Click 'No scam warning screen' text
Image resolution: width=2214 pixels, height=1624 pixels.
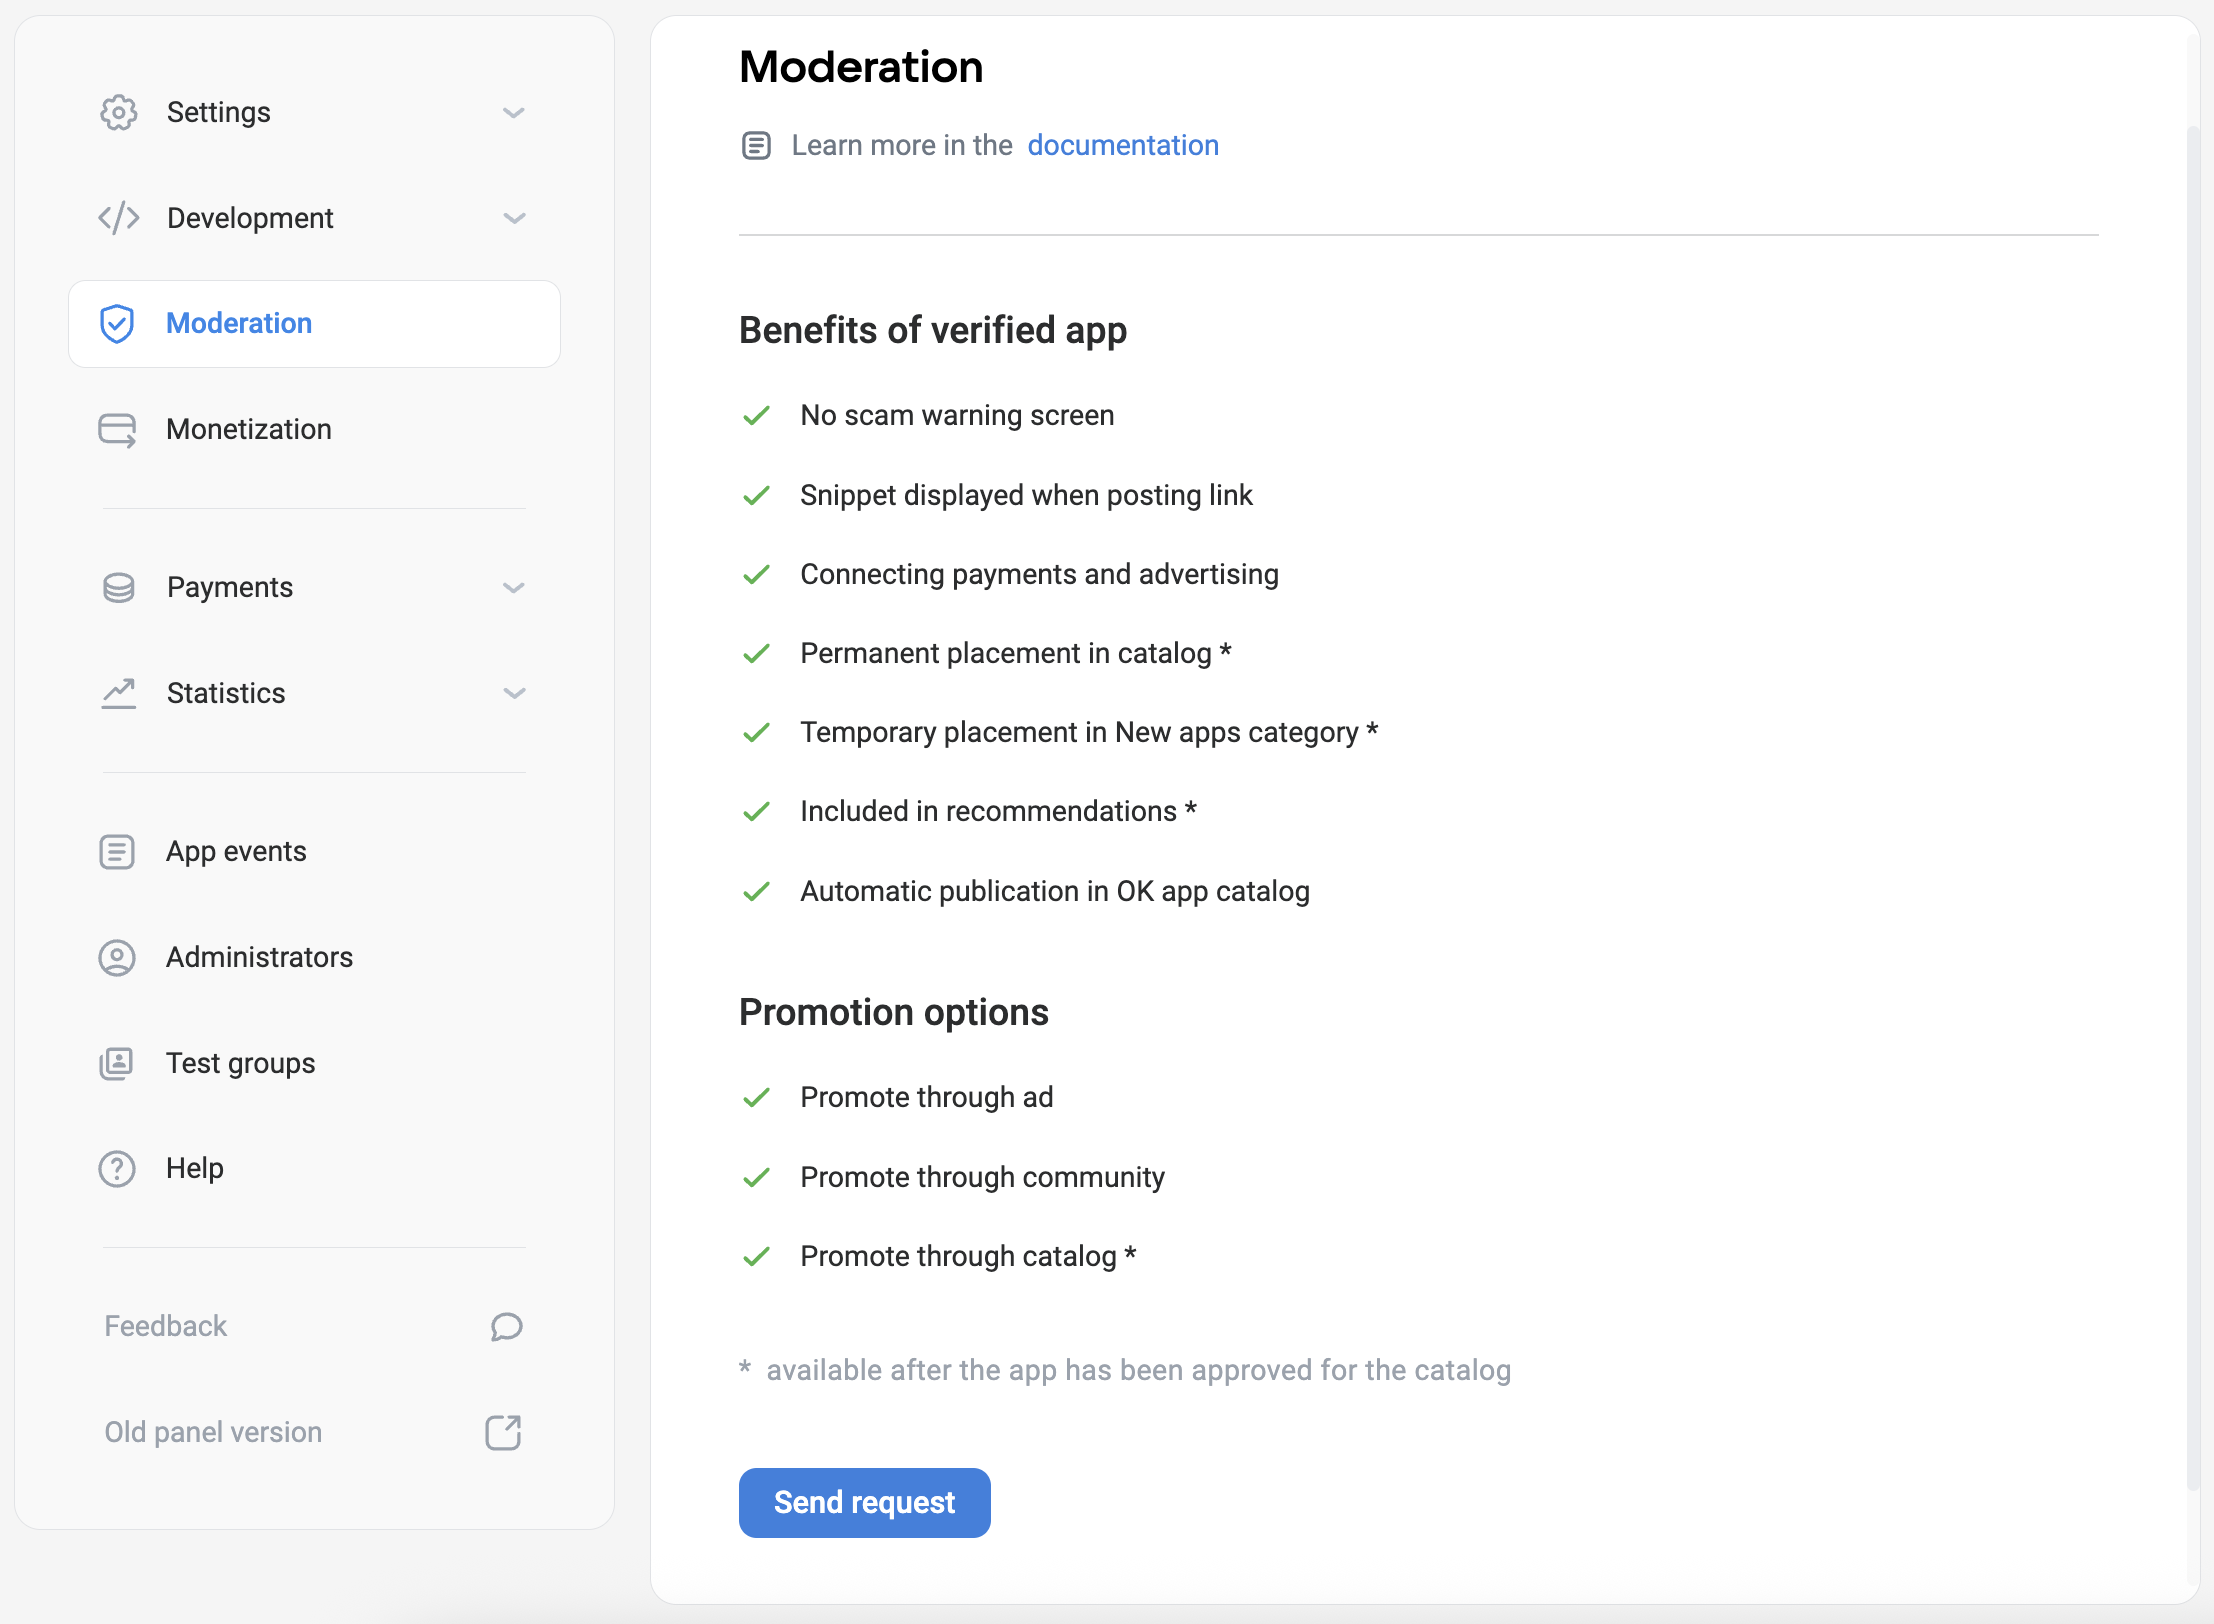(957, 415)
